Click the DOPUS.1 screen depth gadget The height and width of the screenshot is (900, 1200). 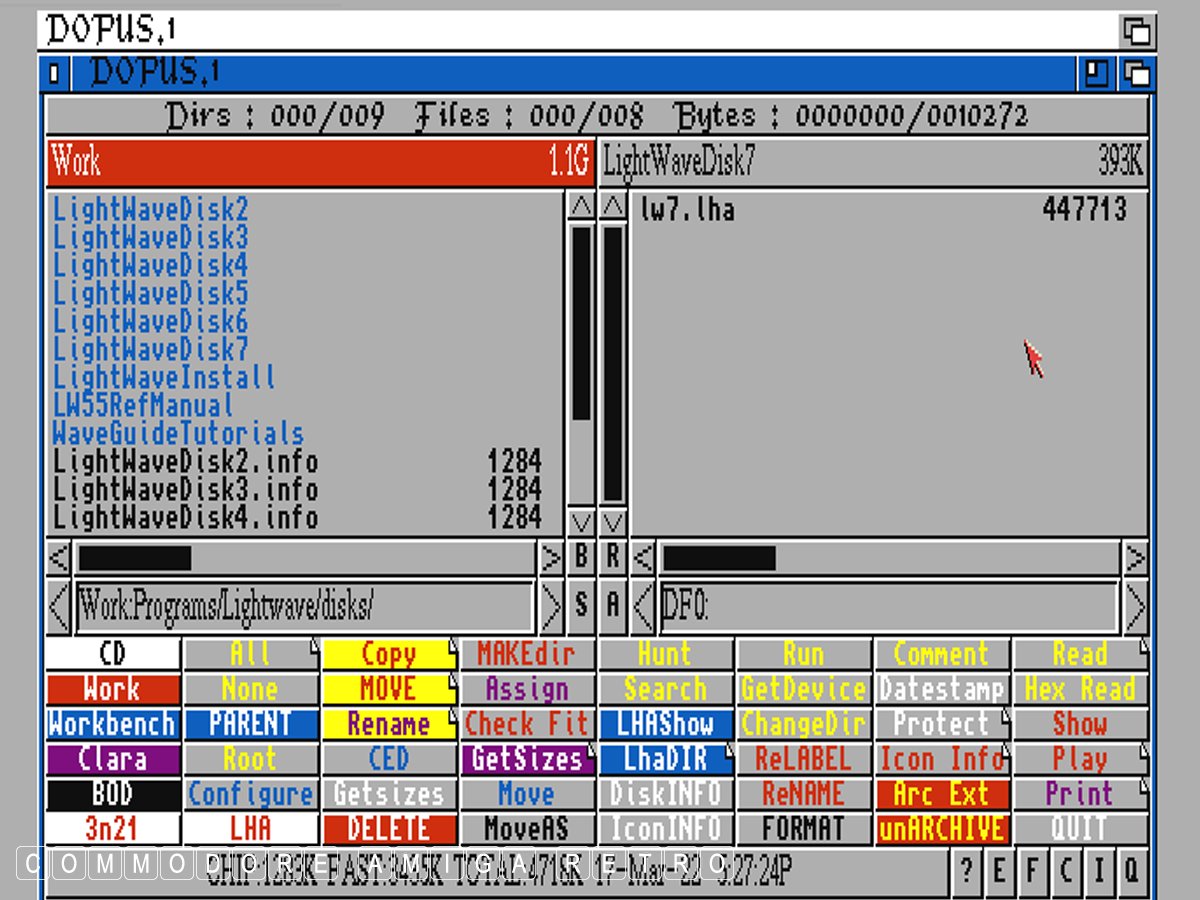click(1137, 31)
